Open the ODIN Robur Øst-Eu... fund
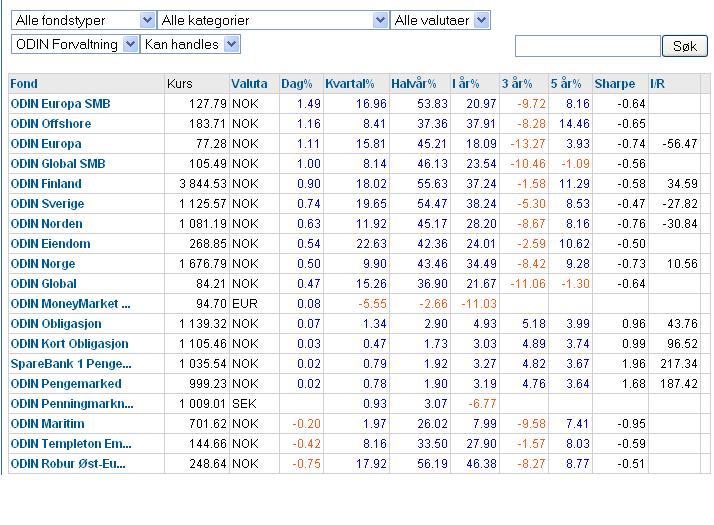Screen dimensions: 714x525 68,464
